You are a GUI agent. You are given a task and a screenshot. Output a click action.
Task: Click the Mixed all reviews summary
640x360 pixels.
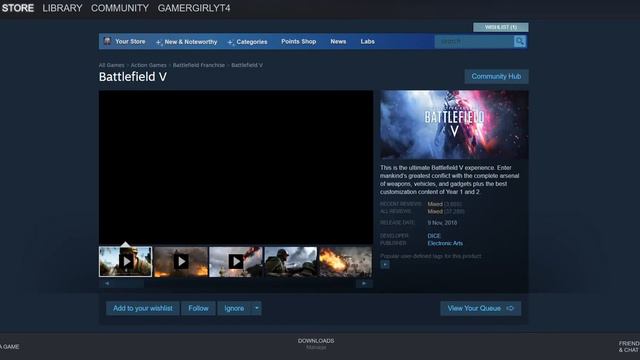pos(435,211)
